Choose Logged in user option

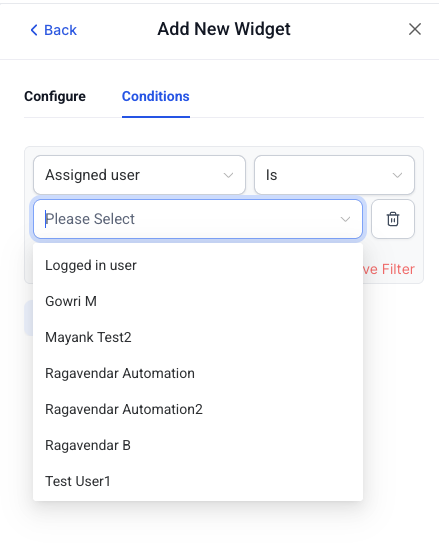pos(198,265)
